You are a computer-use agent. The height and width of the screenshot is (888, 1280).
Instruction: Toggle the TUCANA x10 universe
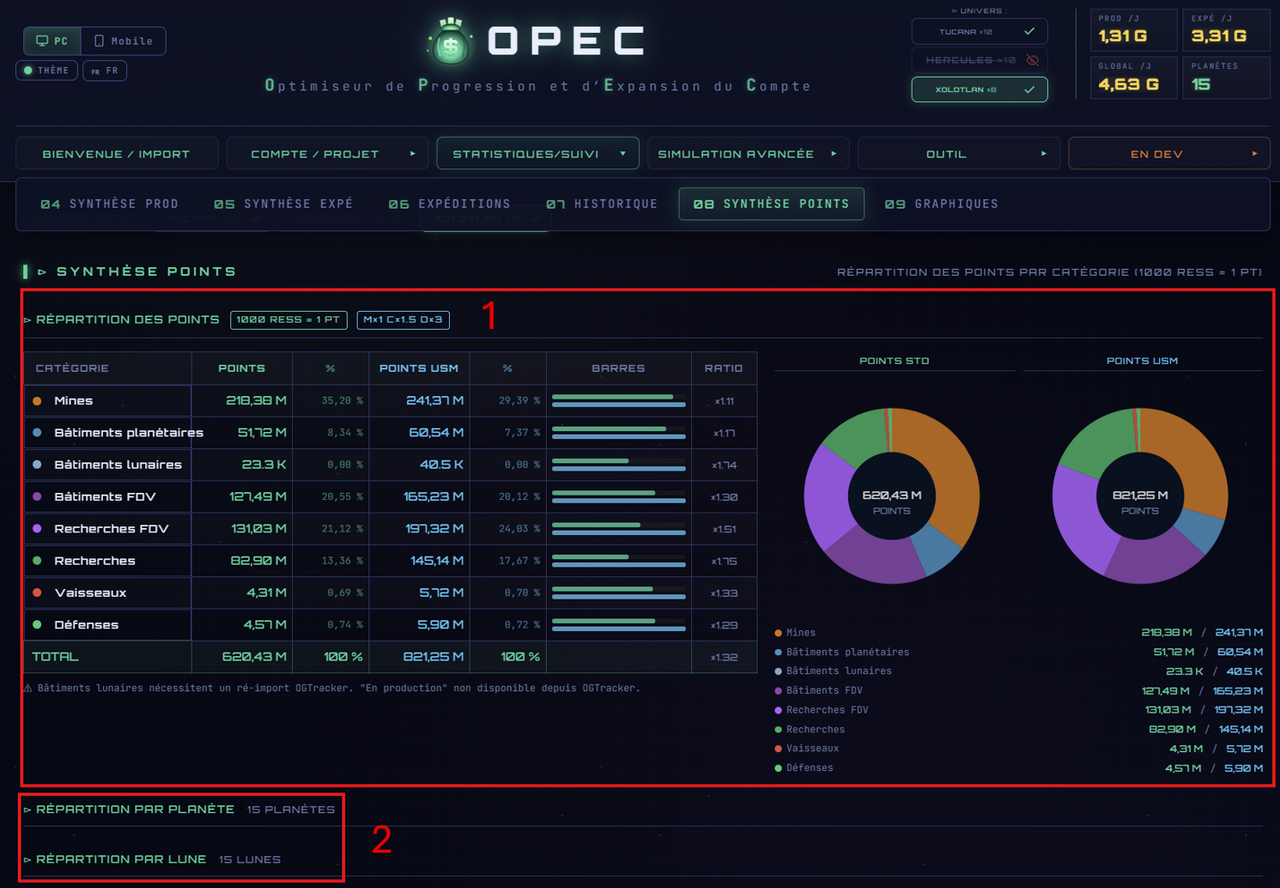pos(979,31)
